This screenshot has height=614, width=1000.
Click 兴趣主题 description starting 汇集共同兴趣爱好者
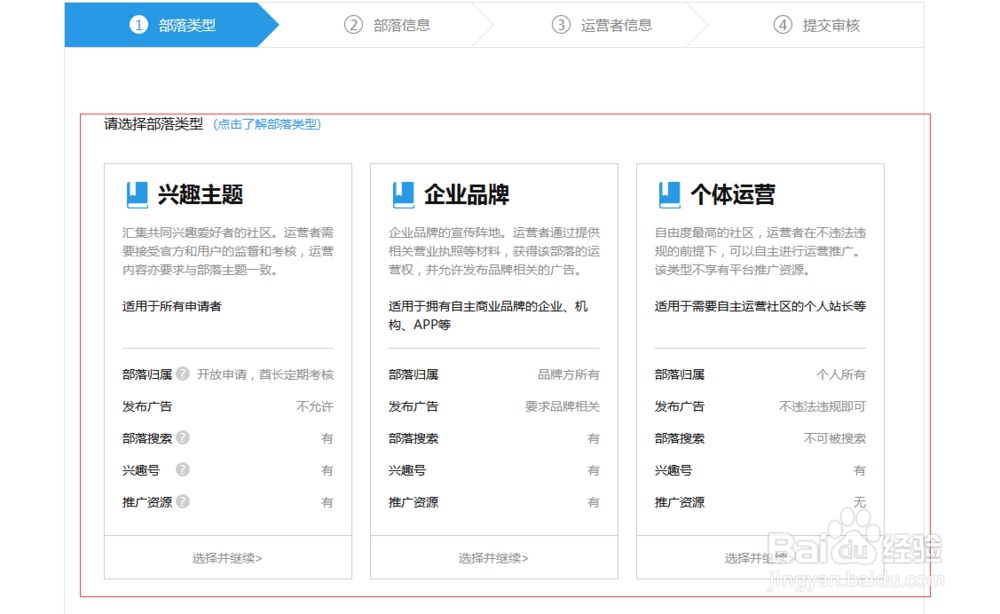pos(228,251)
